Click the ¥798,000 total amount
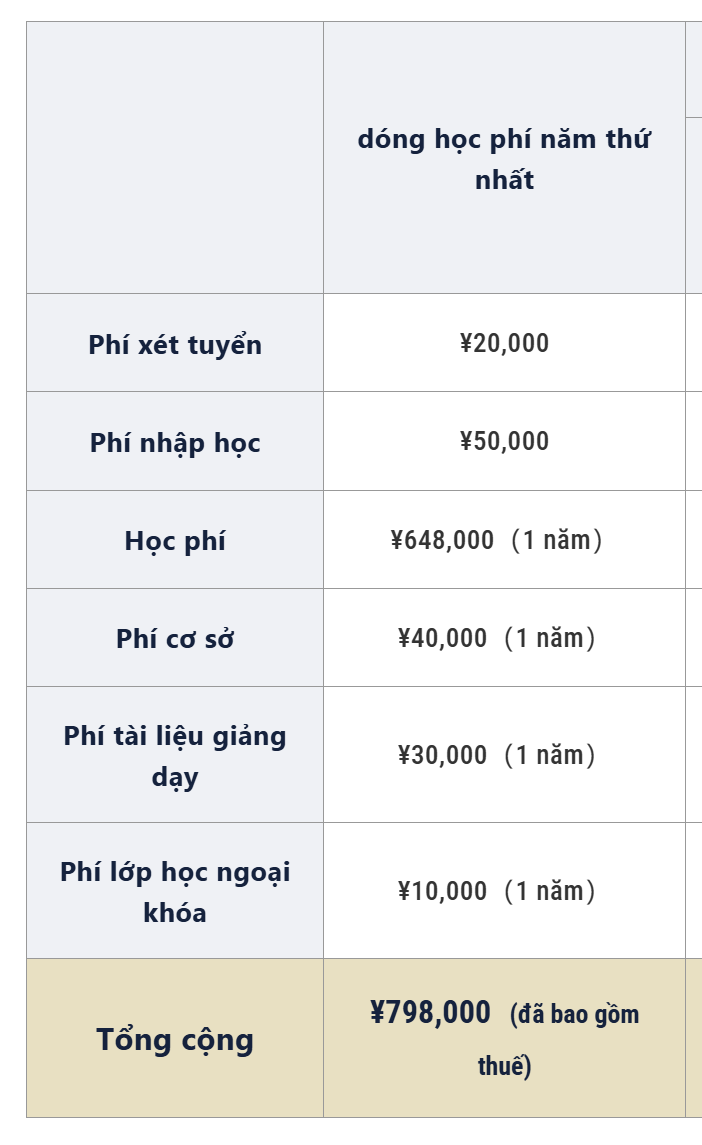 tap(431, 1013)
